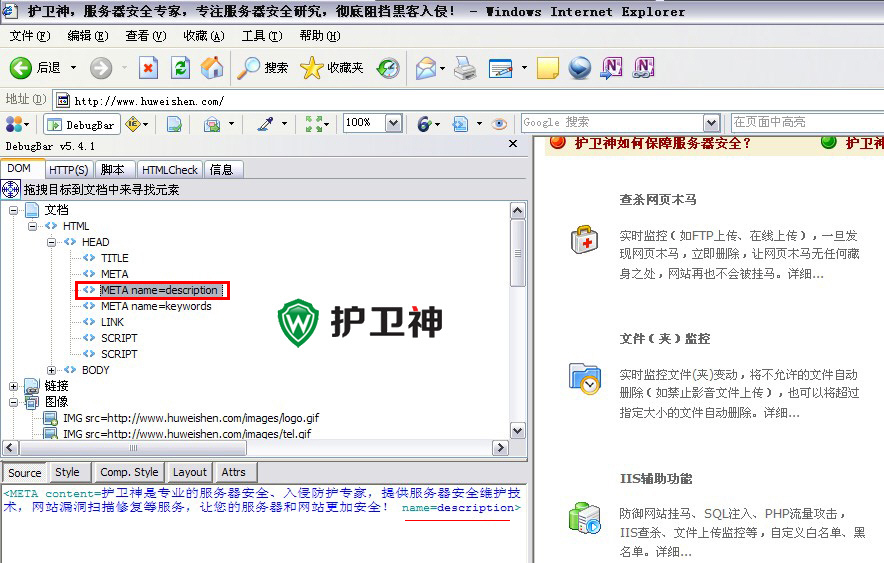Collapse the HTML tree node
884x563 pixels.
pos(33,226)
